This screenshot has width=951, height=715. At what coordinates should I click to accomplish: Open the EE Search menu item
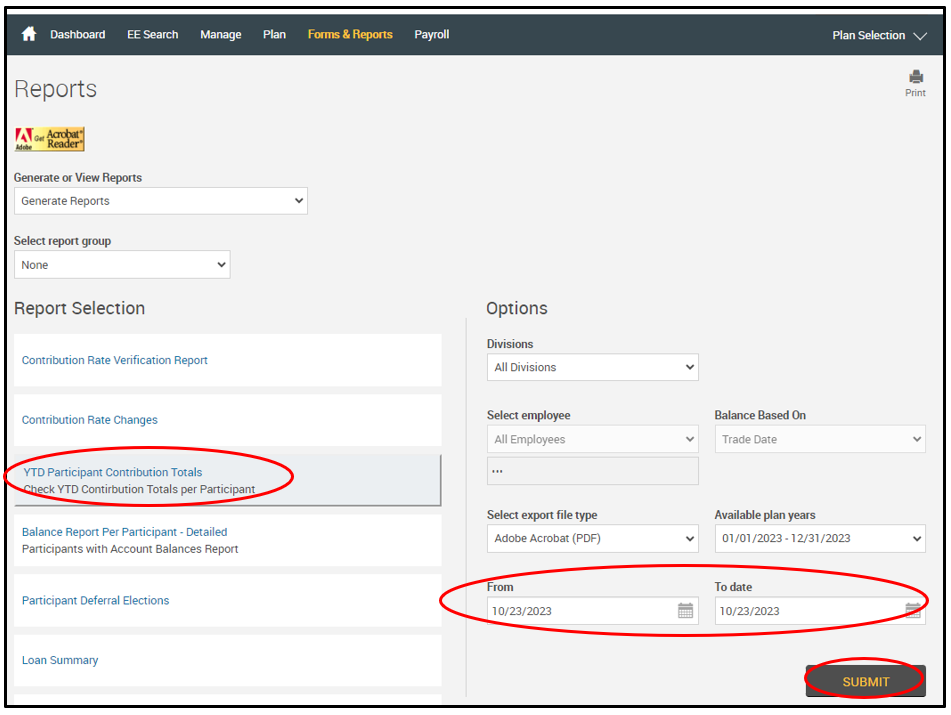(152, 34)
